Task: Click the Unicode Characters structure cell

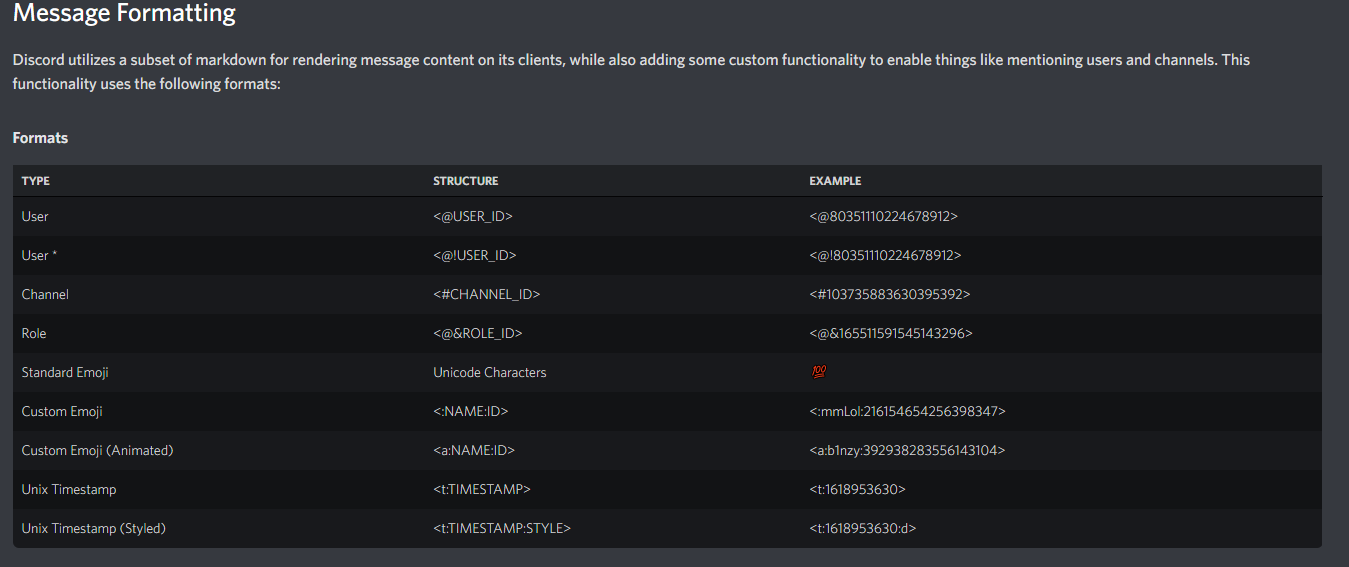Action: (x=490, y=372)
